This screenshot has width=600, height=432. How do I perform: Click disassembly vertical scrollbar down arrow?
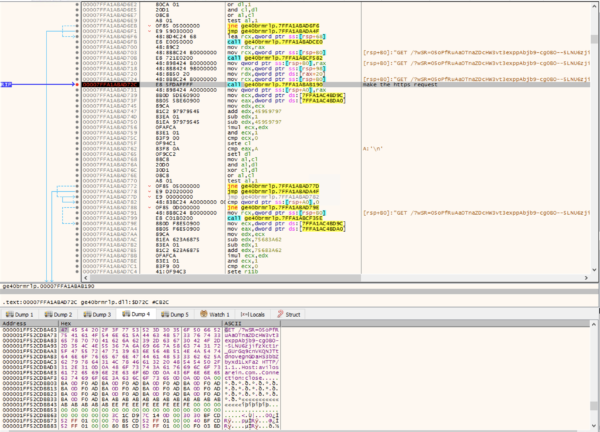[x=594, y=270]
